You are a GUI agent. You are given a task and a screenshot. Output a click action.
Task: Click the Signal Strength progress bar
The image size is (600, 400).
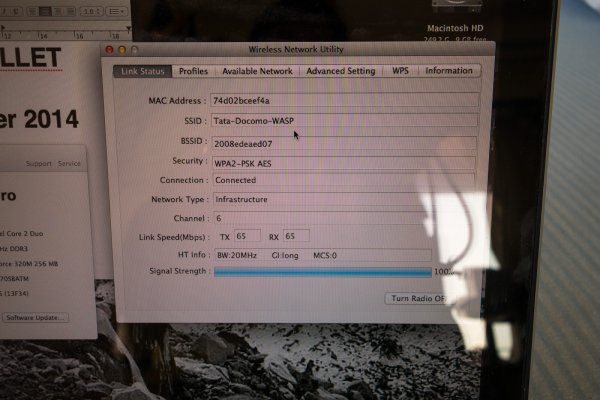tap(323, 272)
